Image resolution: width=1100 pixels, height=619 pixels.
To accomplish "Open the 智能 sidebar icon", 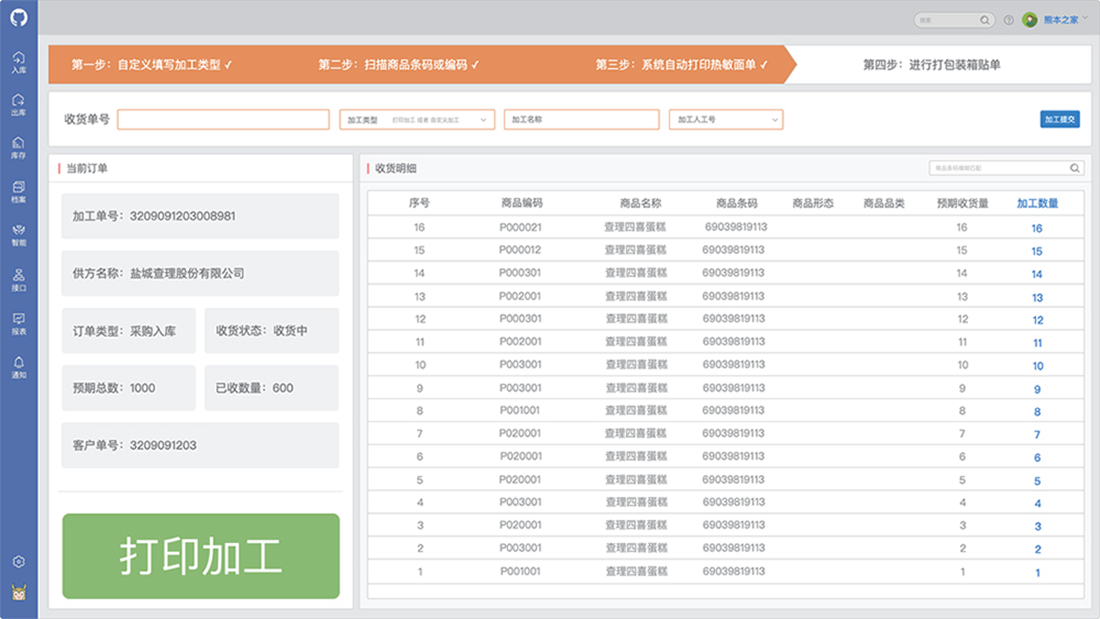I will coord(19,235).
